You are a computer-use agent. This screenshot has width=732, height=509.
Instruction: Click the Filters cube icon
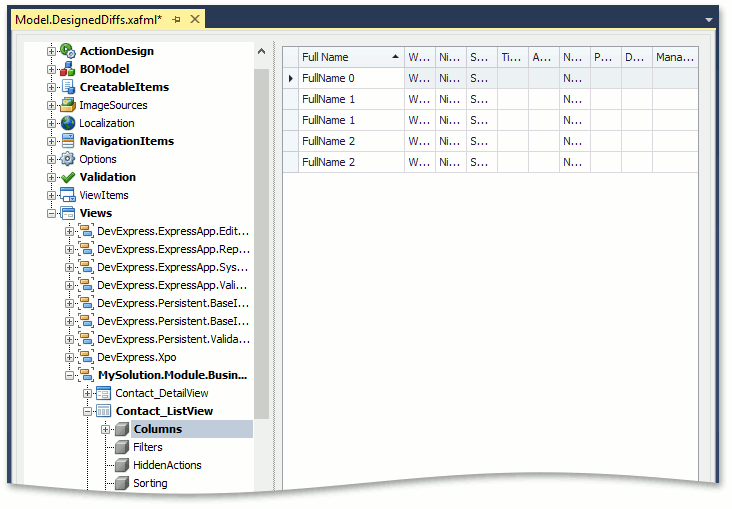(x=122, y=447)
